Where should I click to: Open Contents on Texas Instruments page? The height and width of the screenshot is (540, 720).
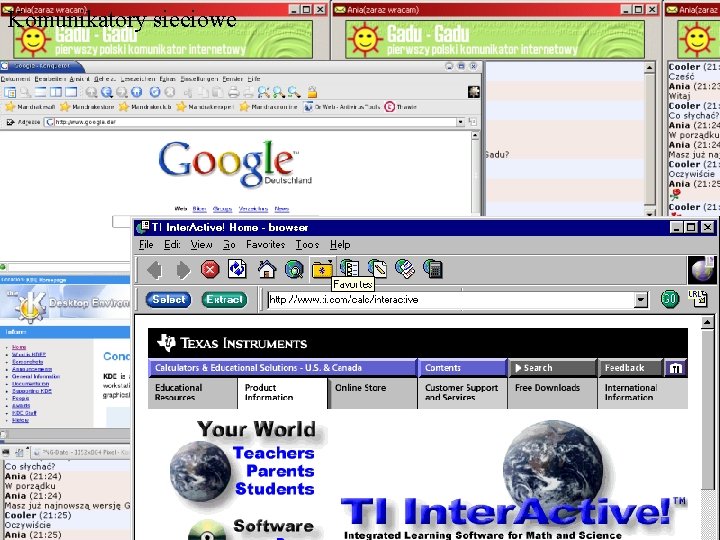click(462, 368)
